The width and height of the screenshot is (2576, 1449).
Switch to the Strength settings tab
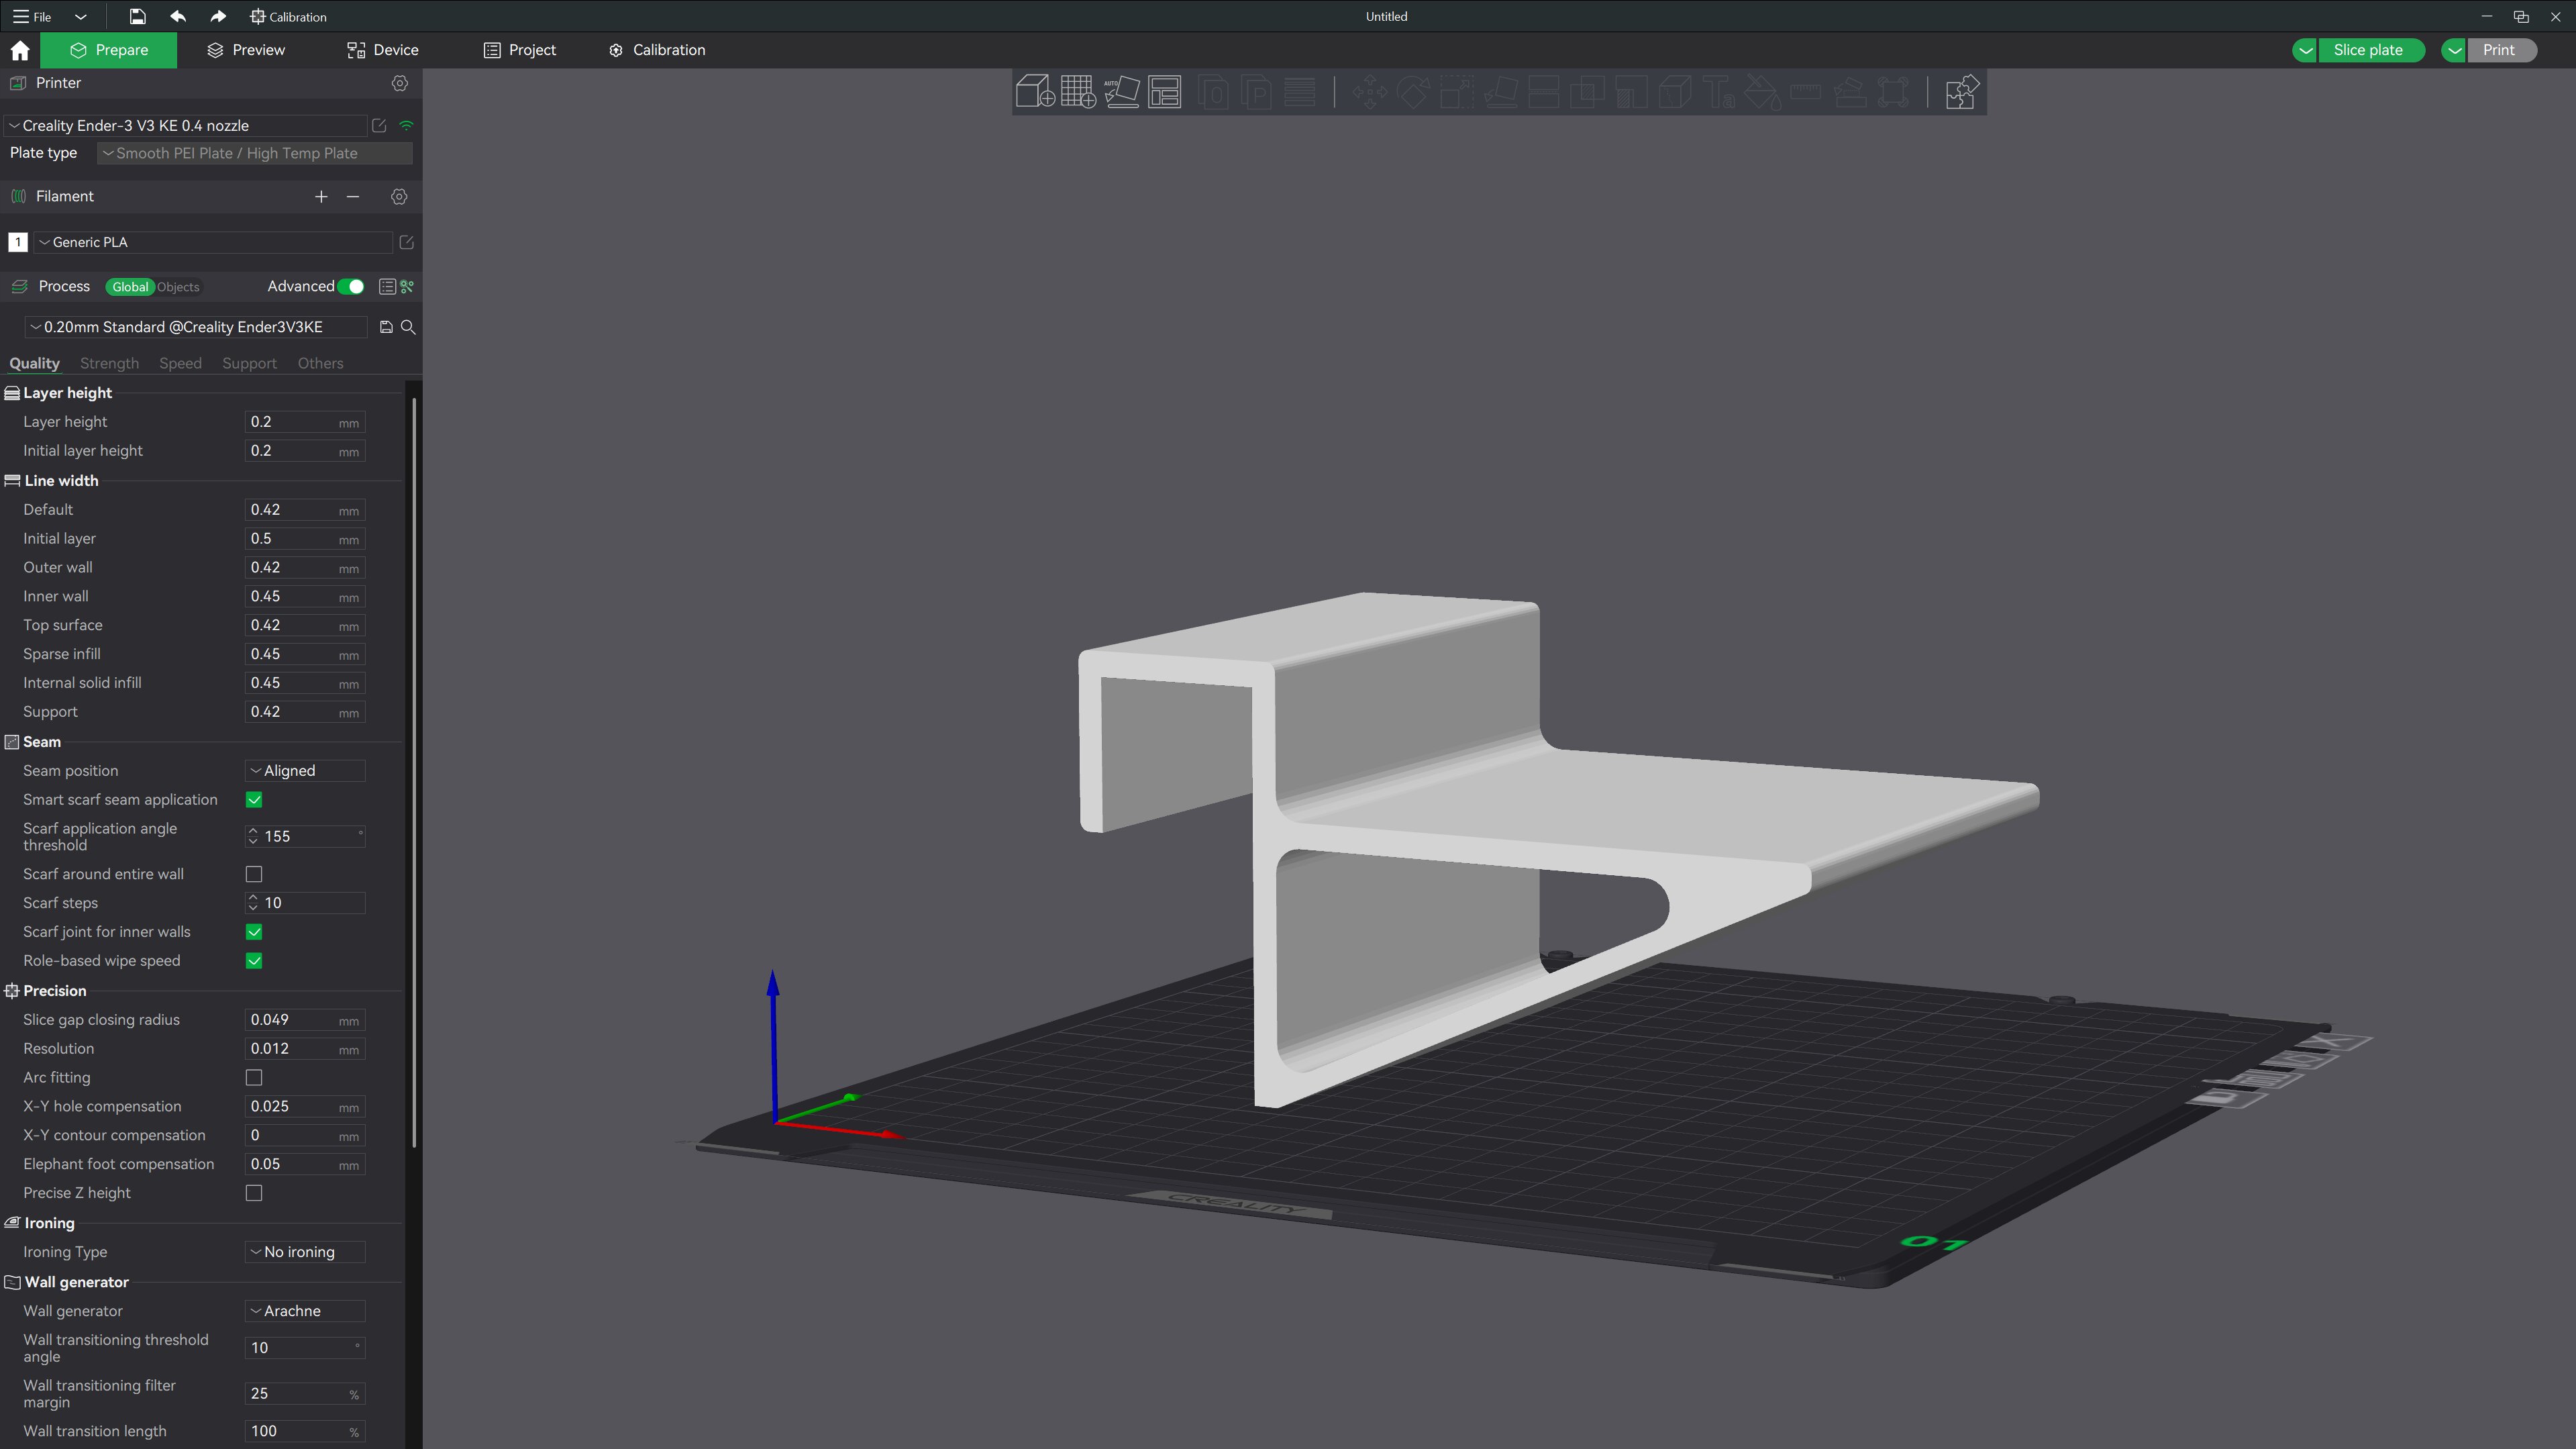[109, 363]
